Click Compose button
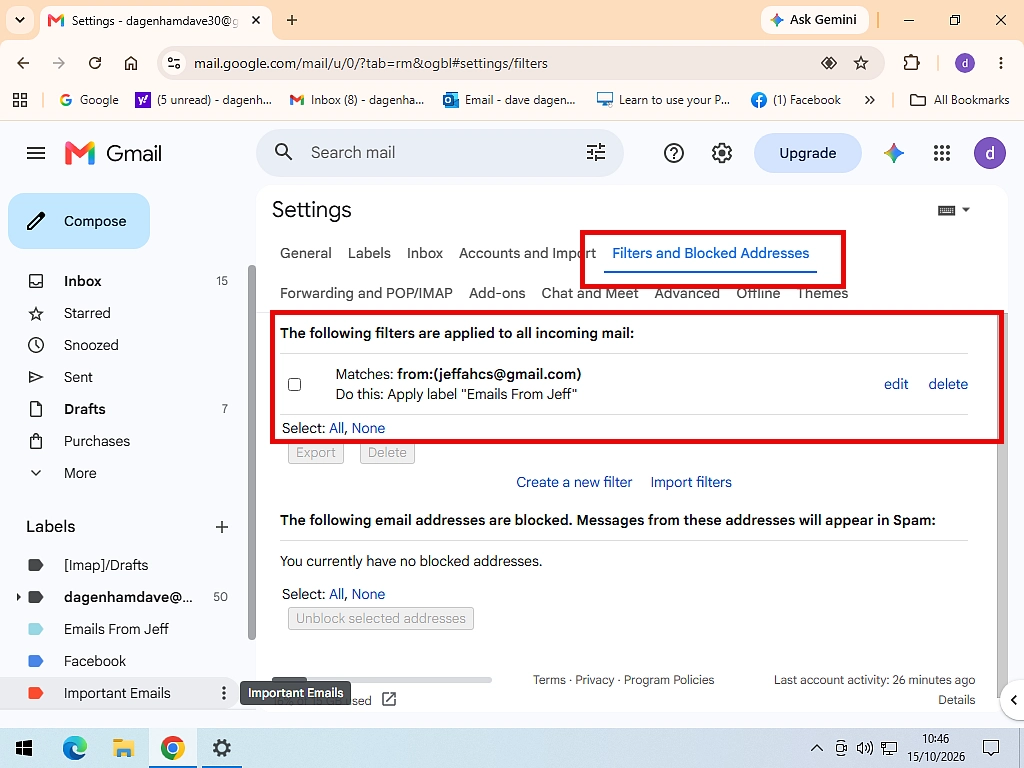 (x=79, y=221)
